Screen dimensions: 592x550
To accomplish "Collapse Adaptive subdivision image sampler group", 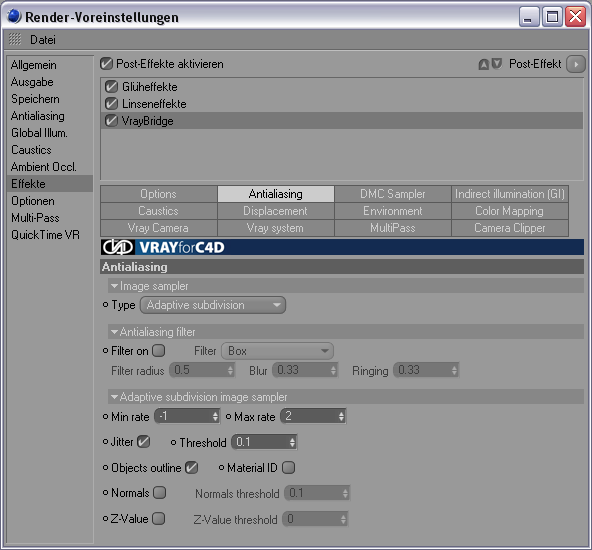I will pyautogui.click(x=114, y=397).
